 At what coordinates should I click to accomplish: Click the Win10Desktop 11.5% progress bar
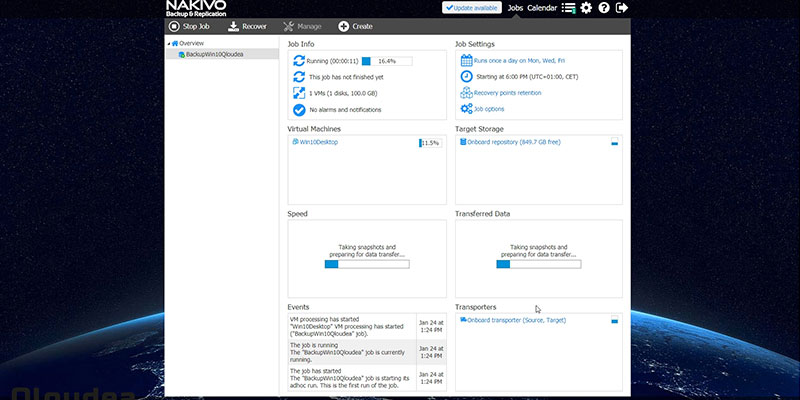[431, 143]
